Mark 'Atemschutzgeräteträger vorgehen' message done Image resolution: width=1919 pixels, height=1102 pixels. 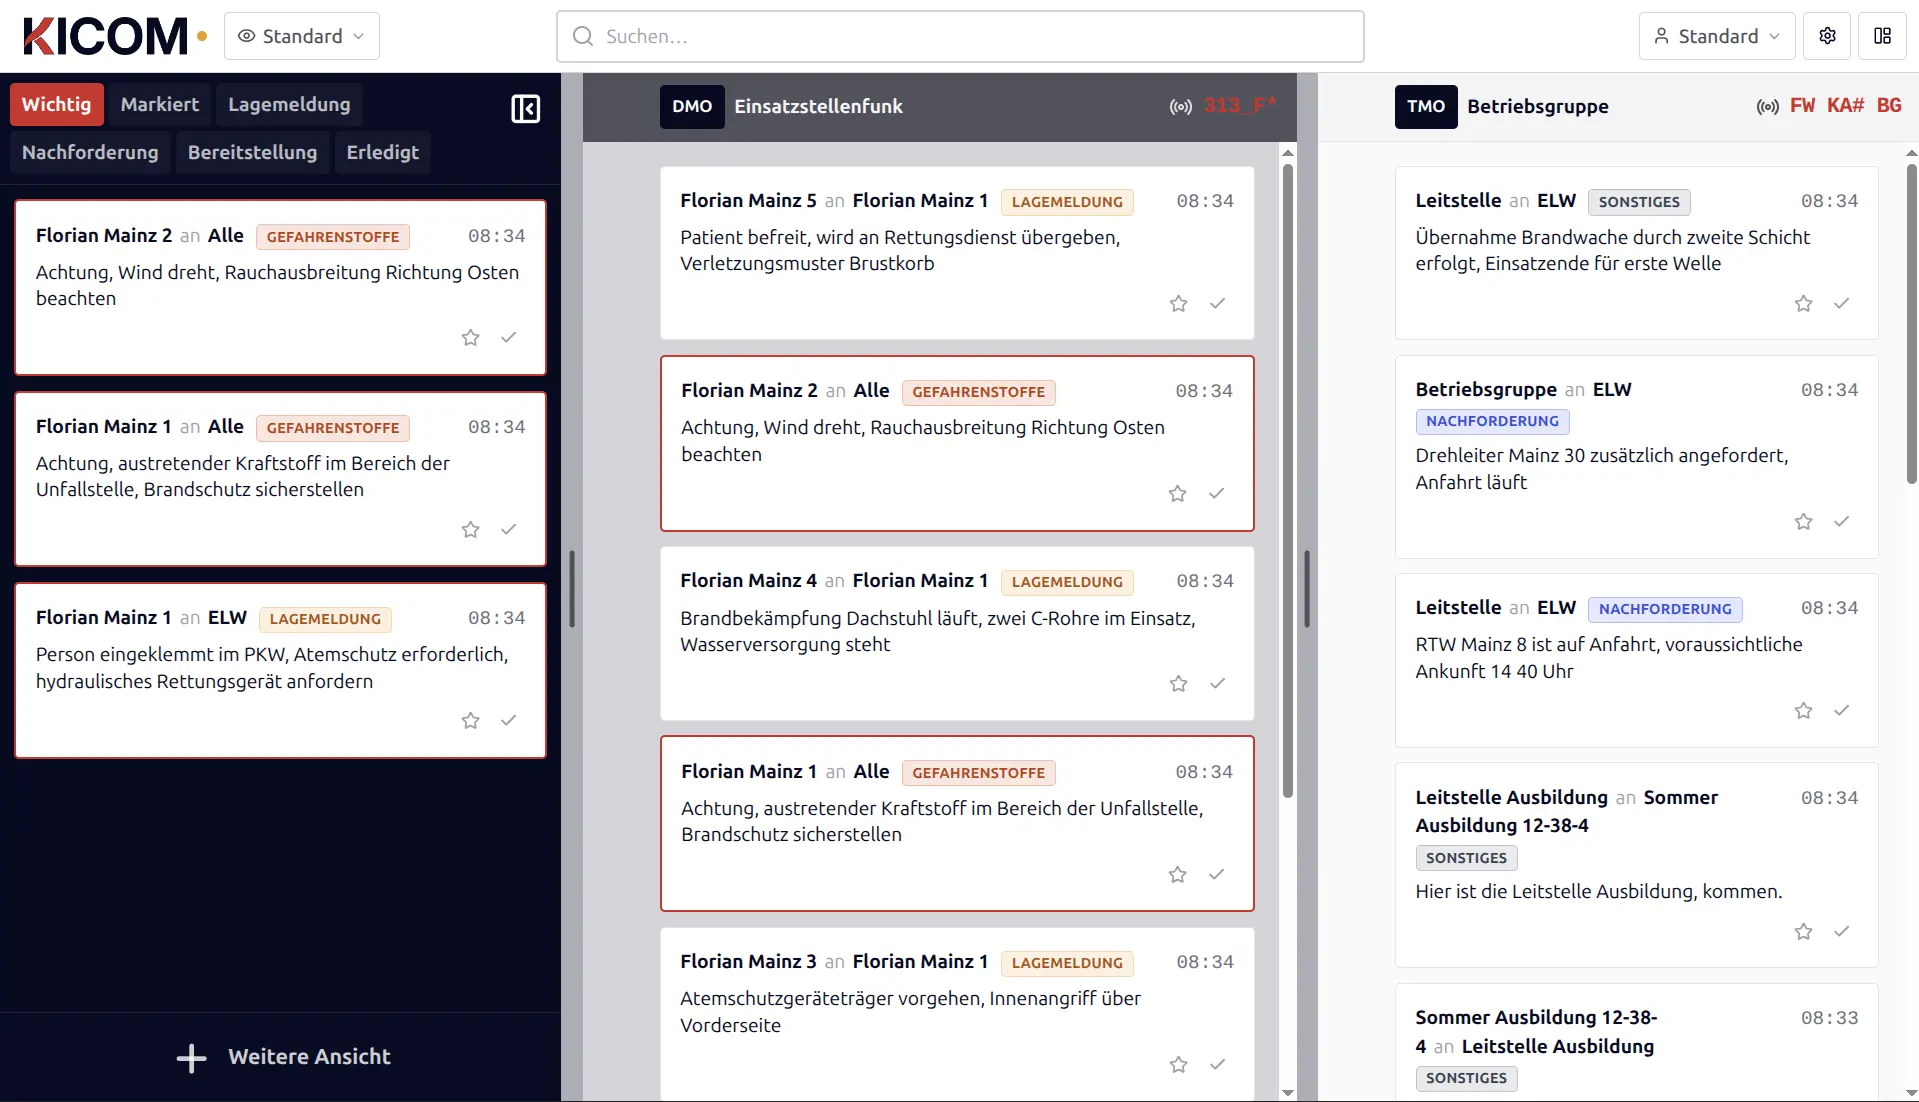(1217, 1064)
